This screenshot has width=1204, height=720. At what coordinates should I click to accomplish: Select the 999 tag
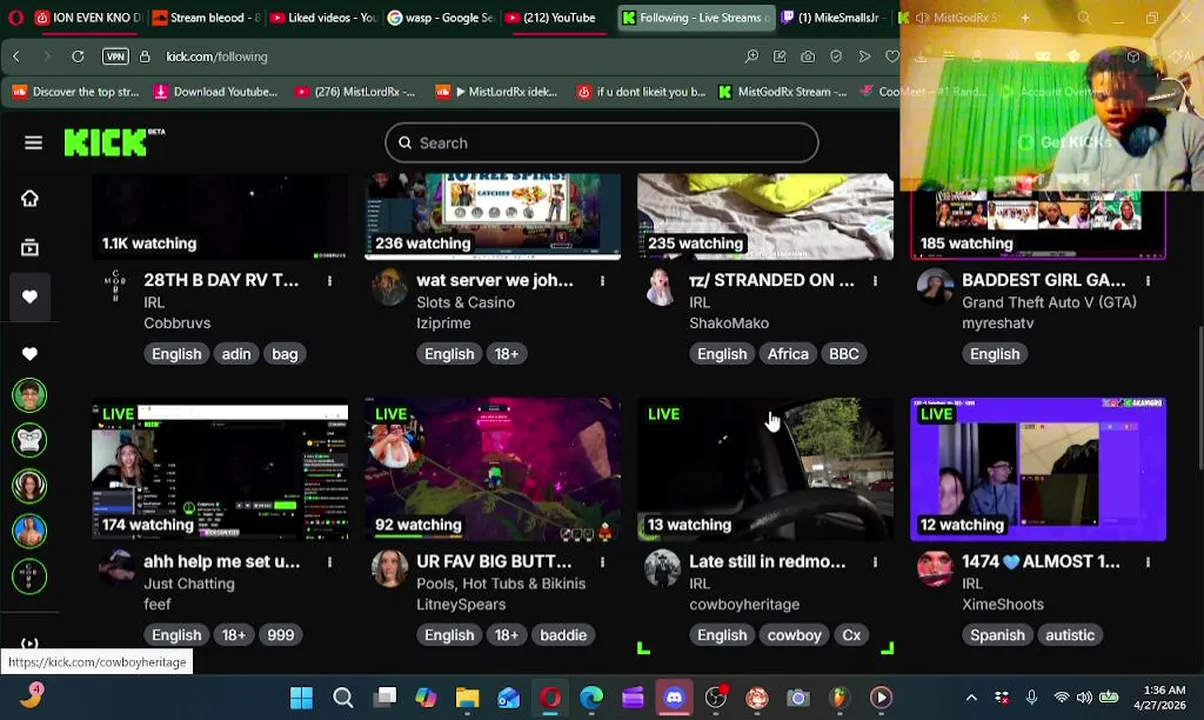coord(281,635)
